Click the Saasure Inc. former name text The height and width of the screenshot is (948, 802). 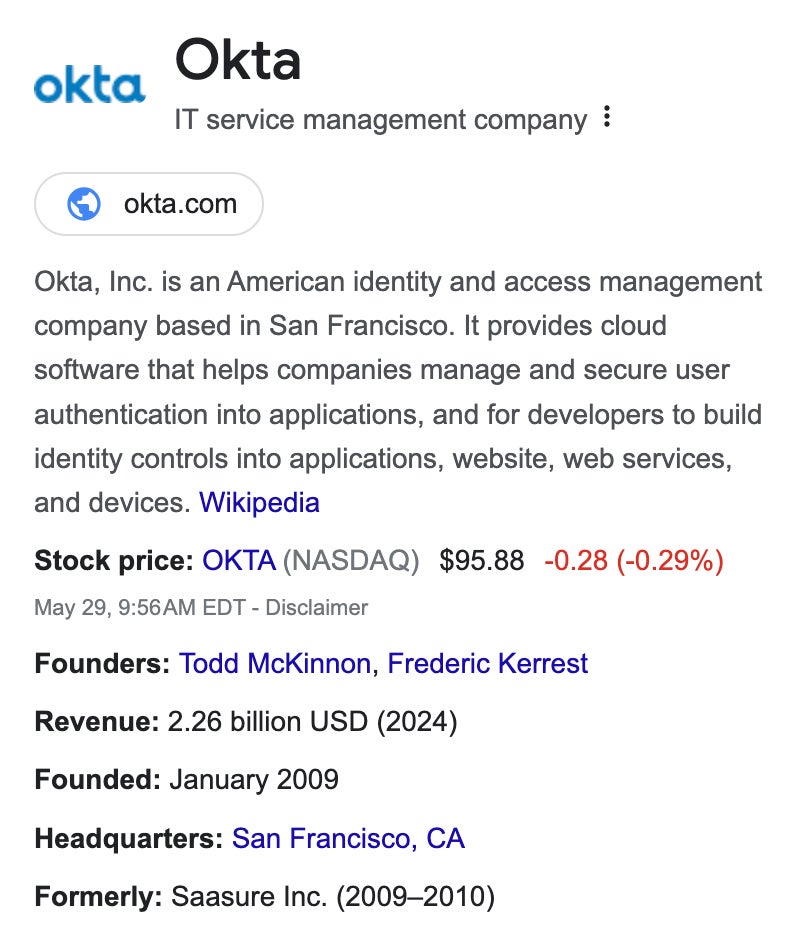click(x=332, y=896)
